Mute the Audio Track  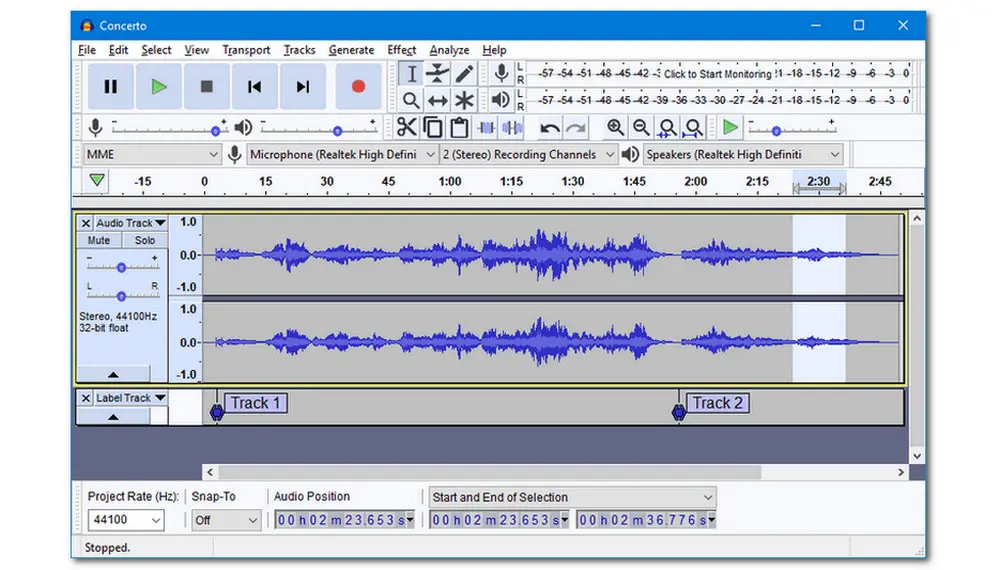pyautogui.click(x=99, y=240)
